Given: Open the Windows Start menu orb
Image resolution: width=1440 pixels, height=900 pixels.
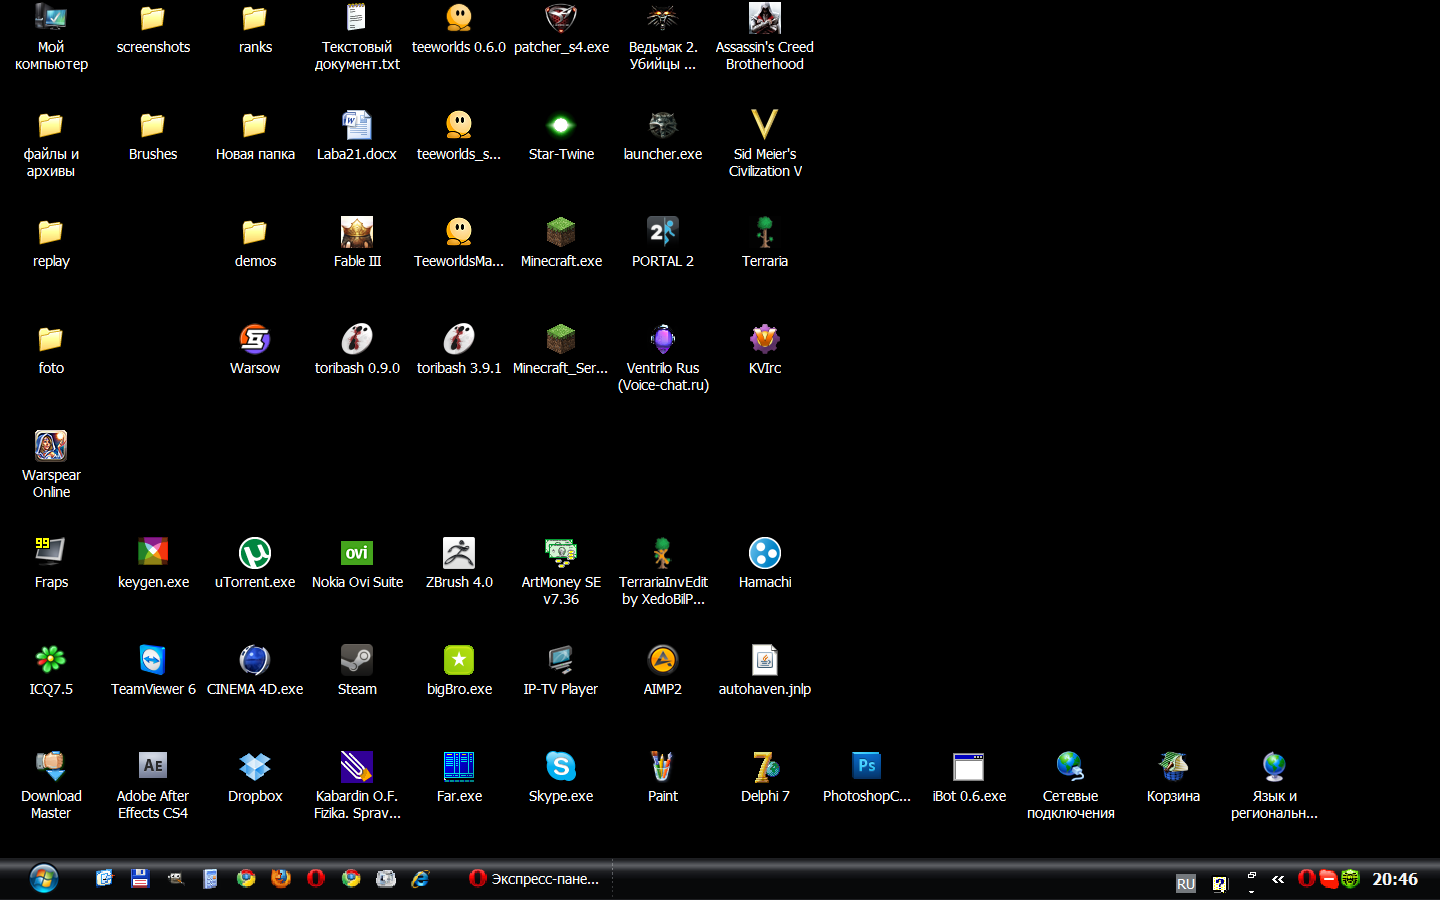Looking at the screenshot, I should point(43,879).
